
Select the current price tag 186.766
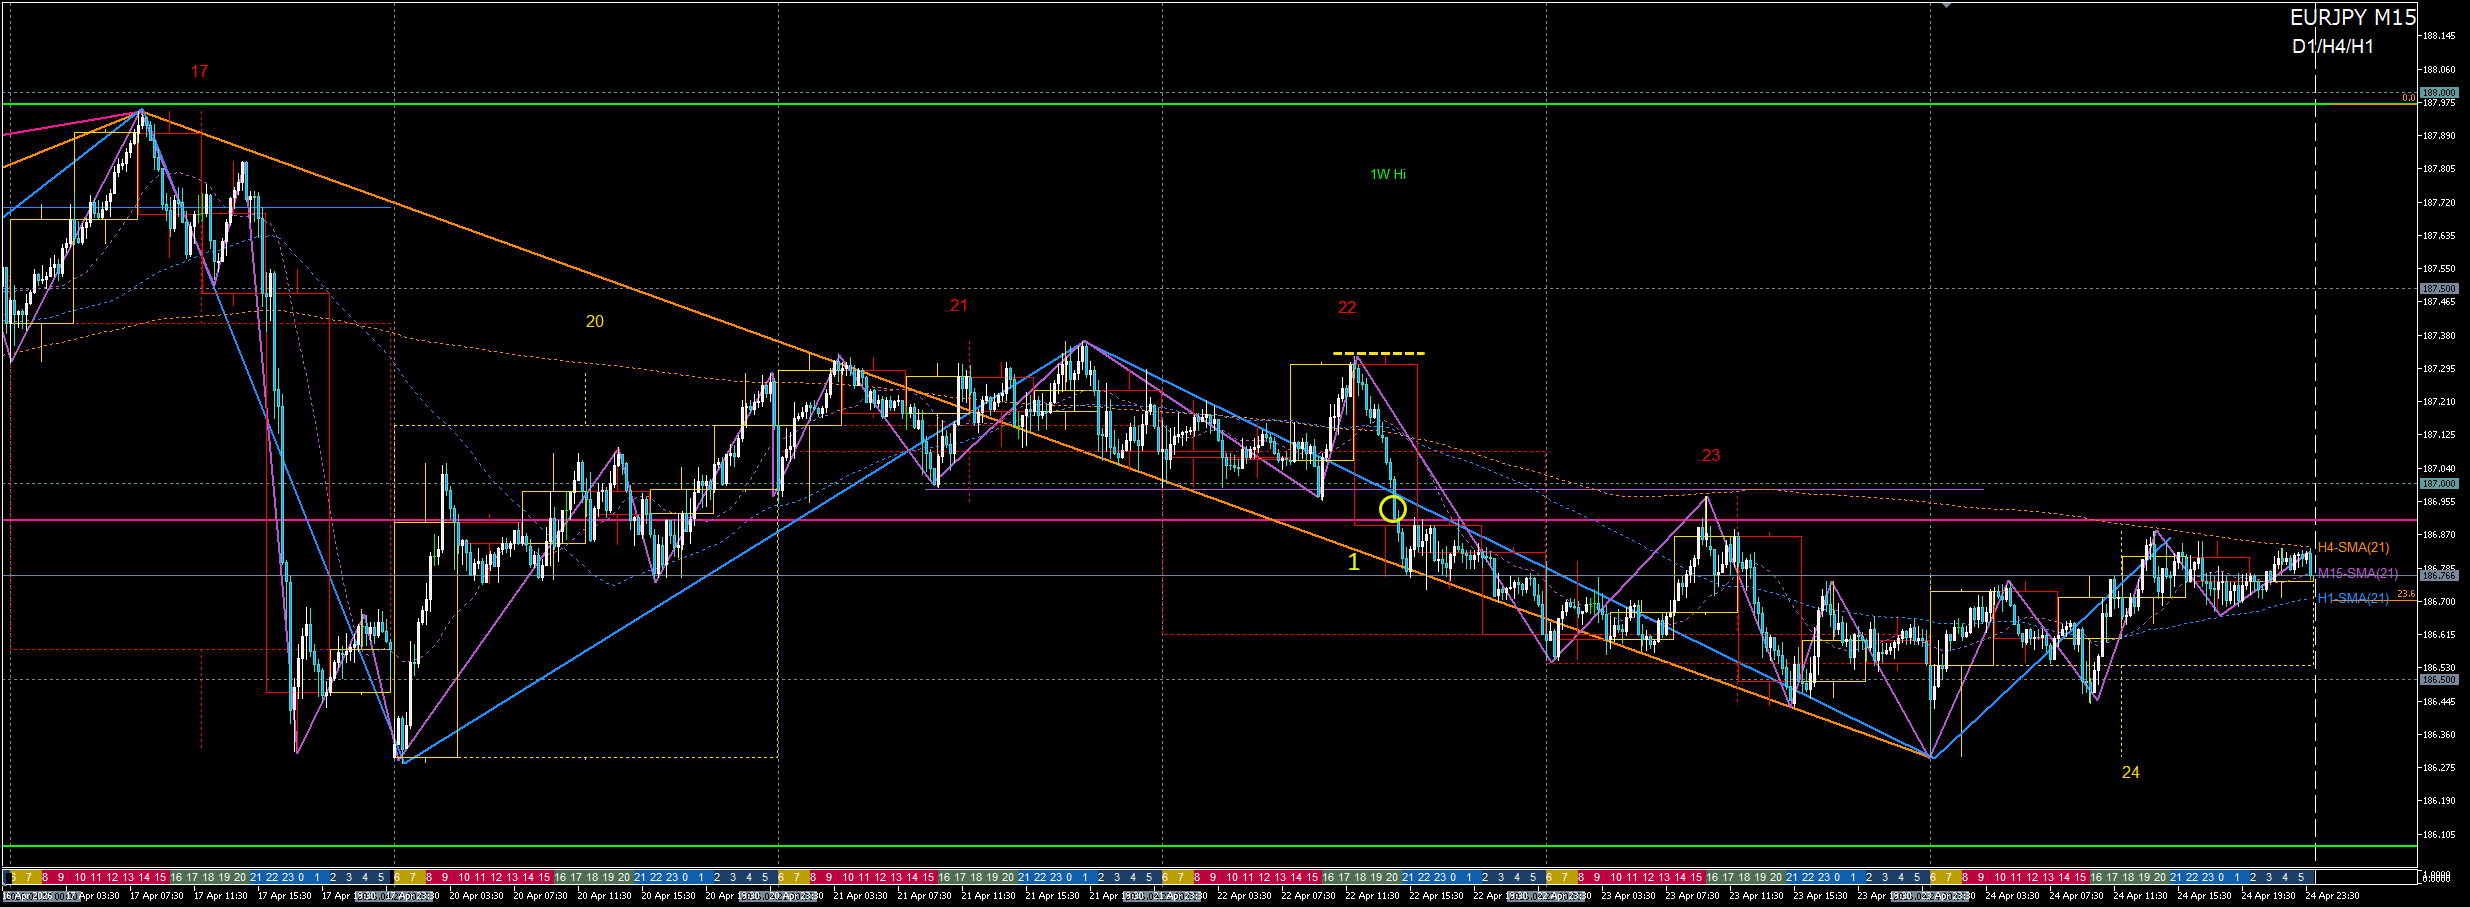[2438, 576]
